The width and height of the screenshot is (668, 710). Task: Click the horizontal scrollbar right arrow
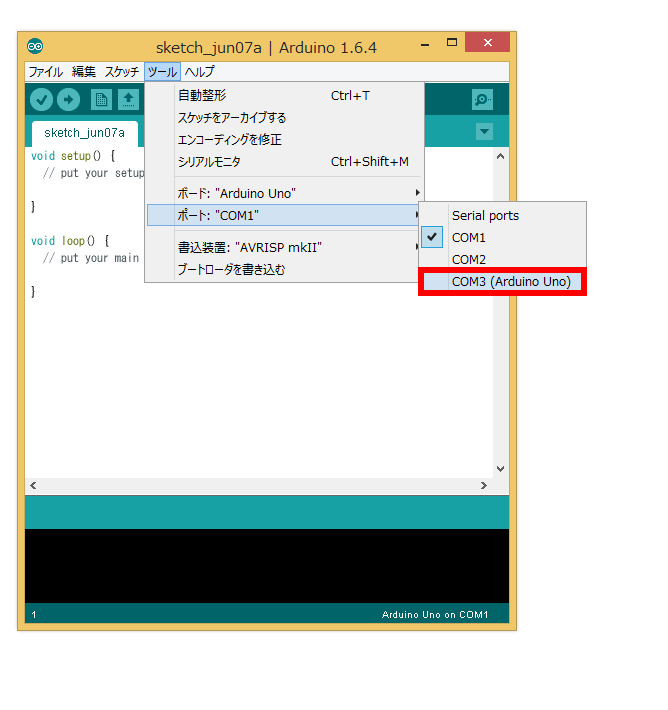(484, 485)
